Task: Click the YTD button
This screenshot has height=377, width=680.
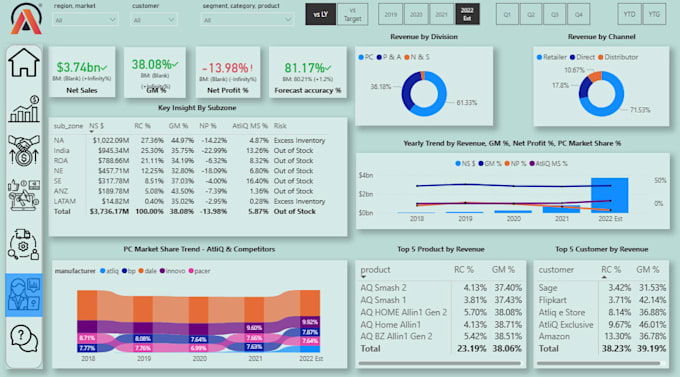Action: 629,14
